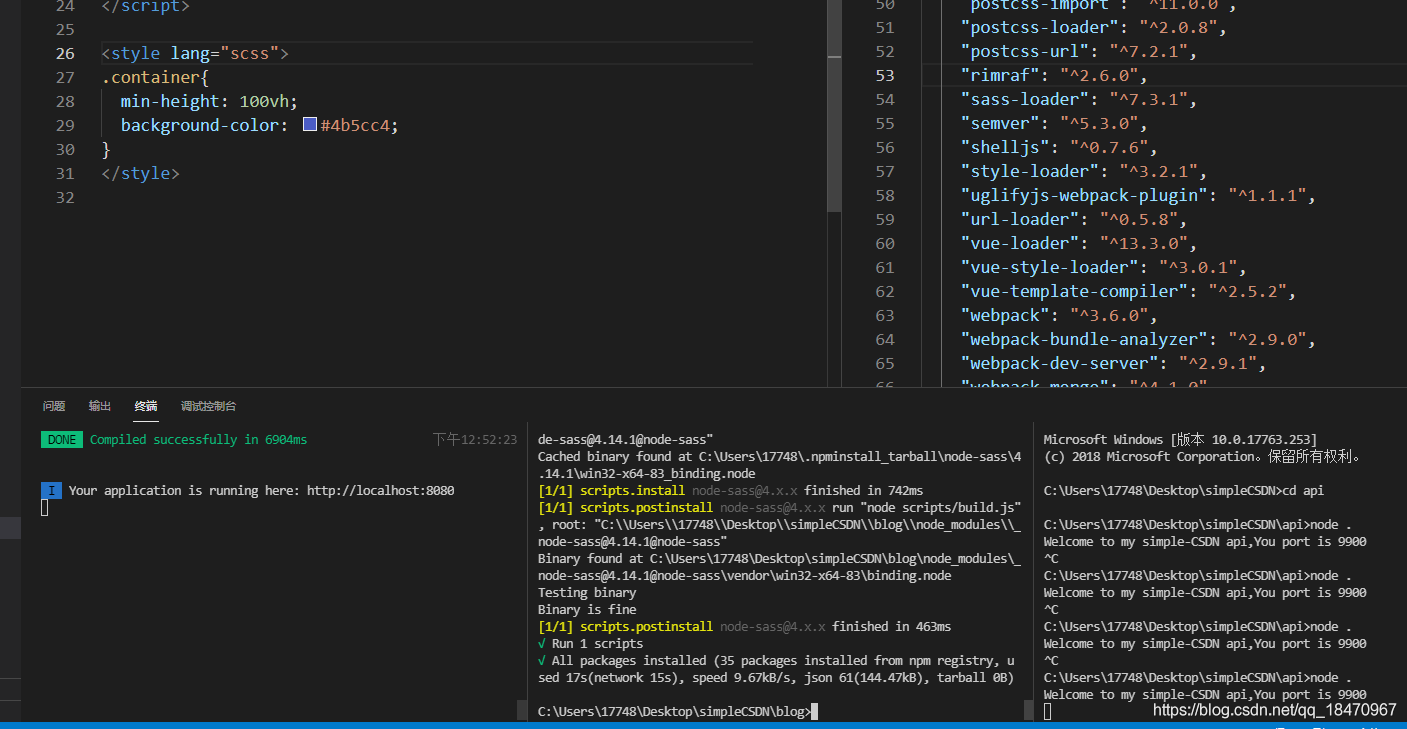
Task: Click the blue I info badge in terminal
Action: coord(52,491)
